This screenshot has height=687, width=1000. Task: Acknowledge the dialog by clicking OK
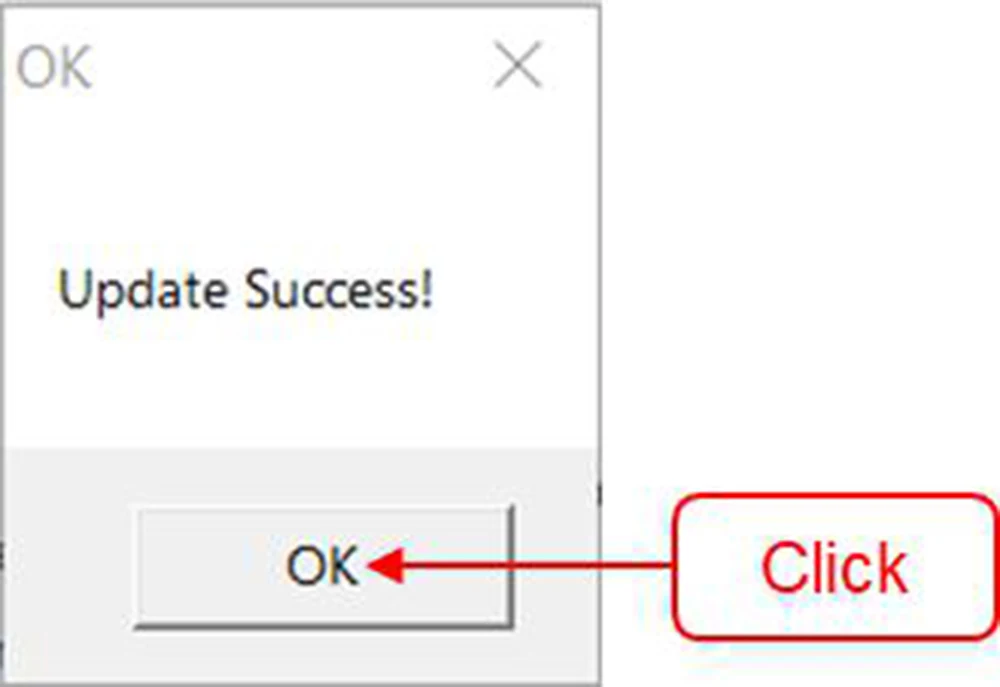click(323, 566)
